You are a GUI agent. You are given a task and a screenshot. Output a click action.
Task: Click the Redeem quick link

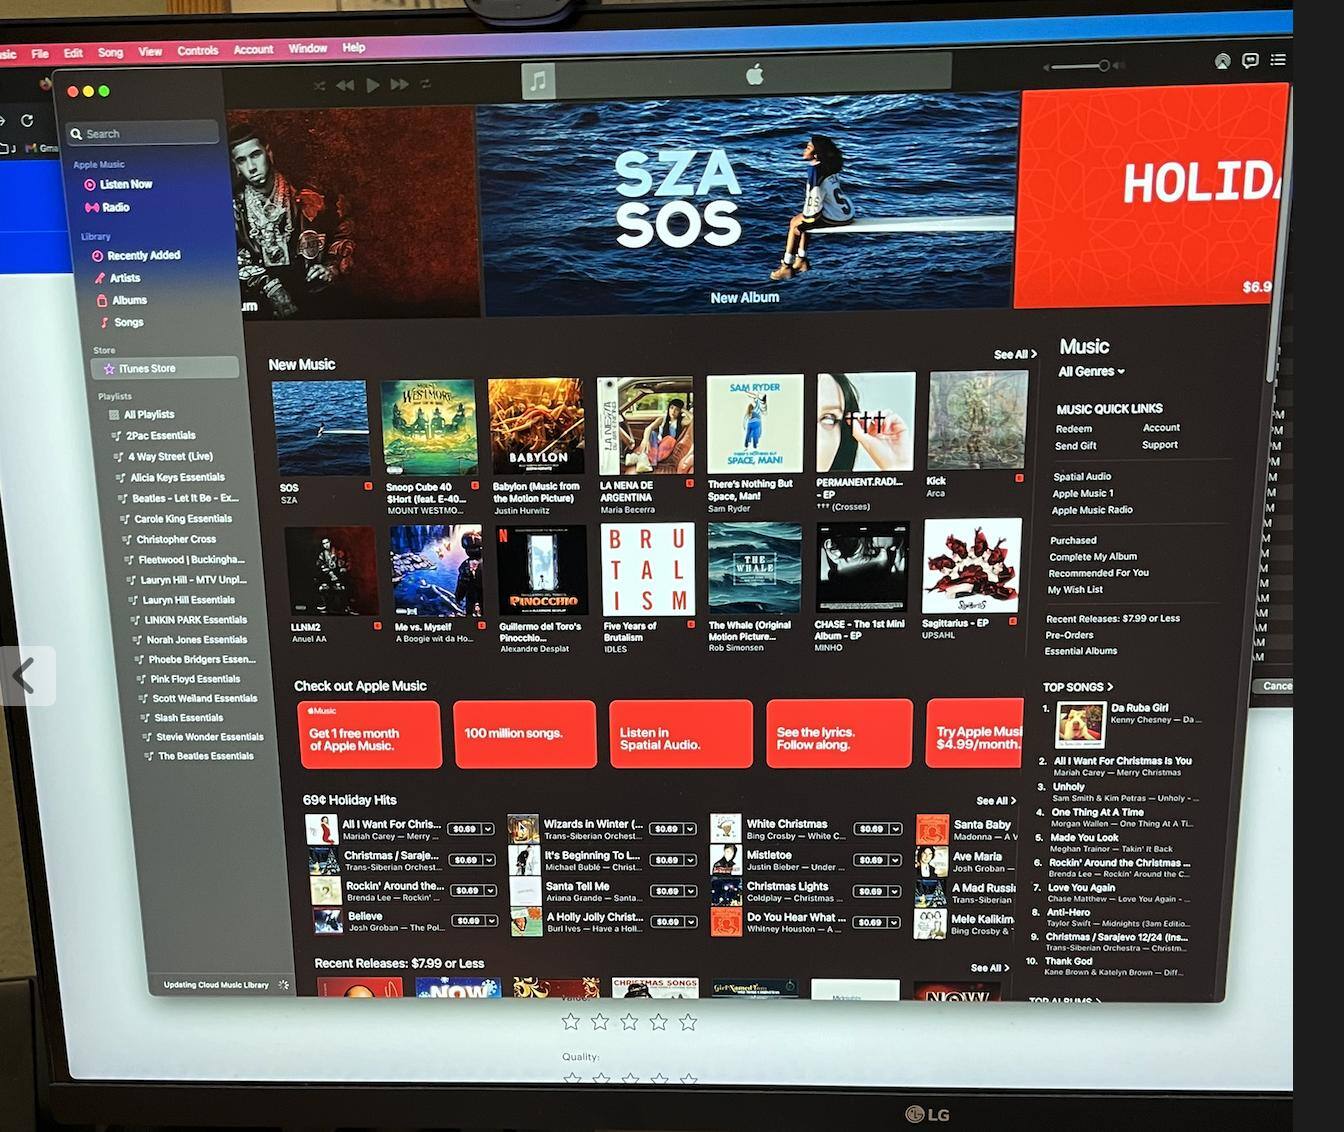[1074, 429]
